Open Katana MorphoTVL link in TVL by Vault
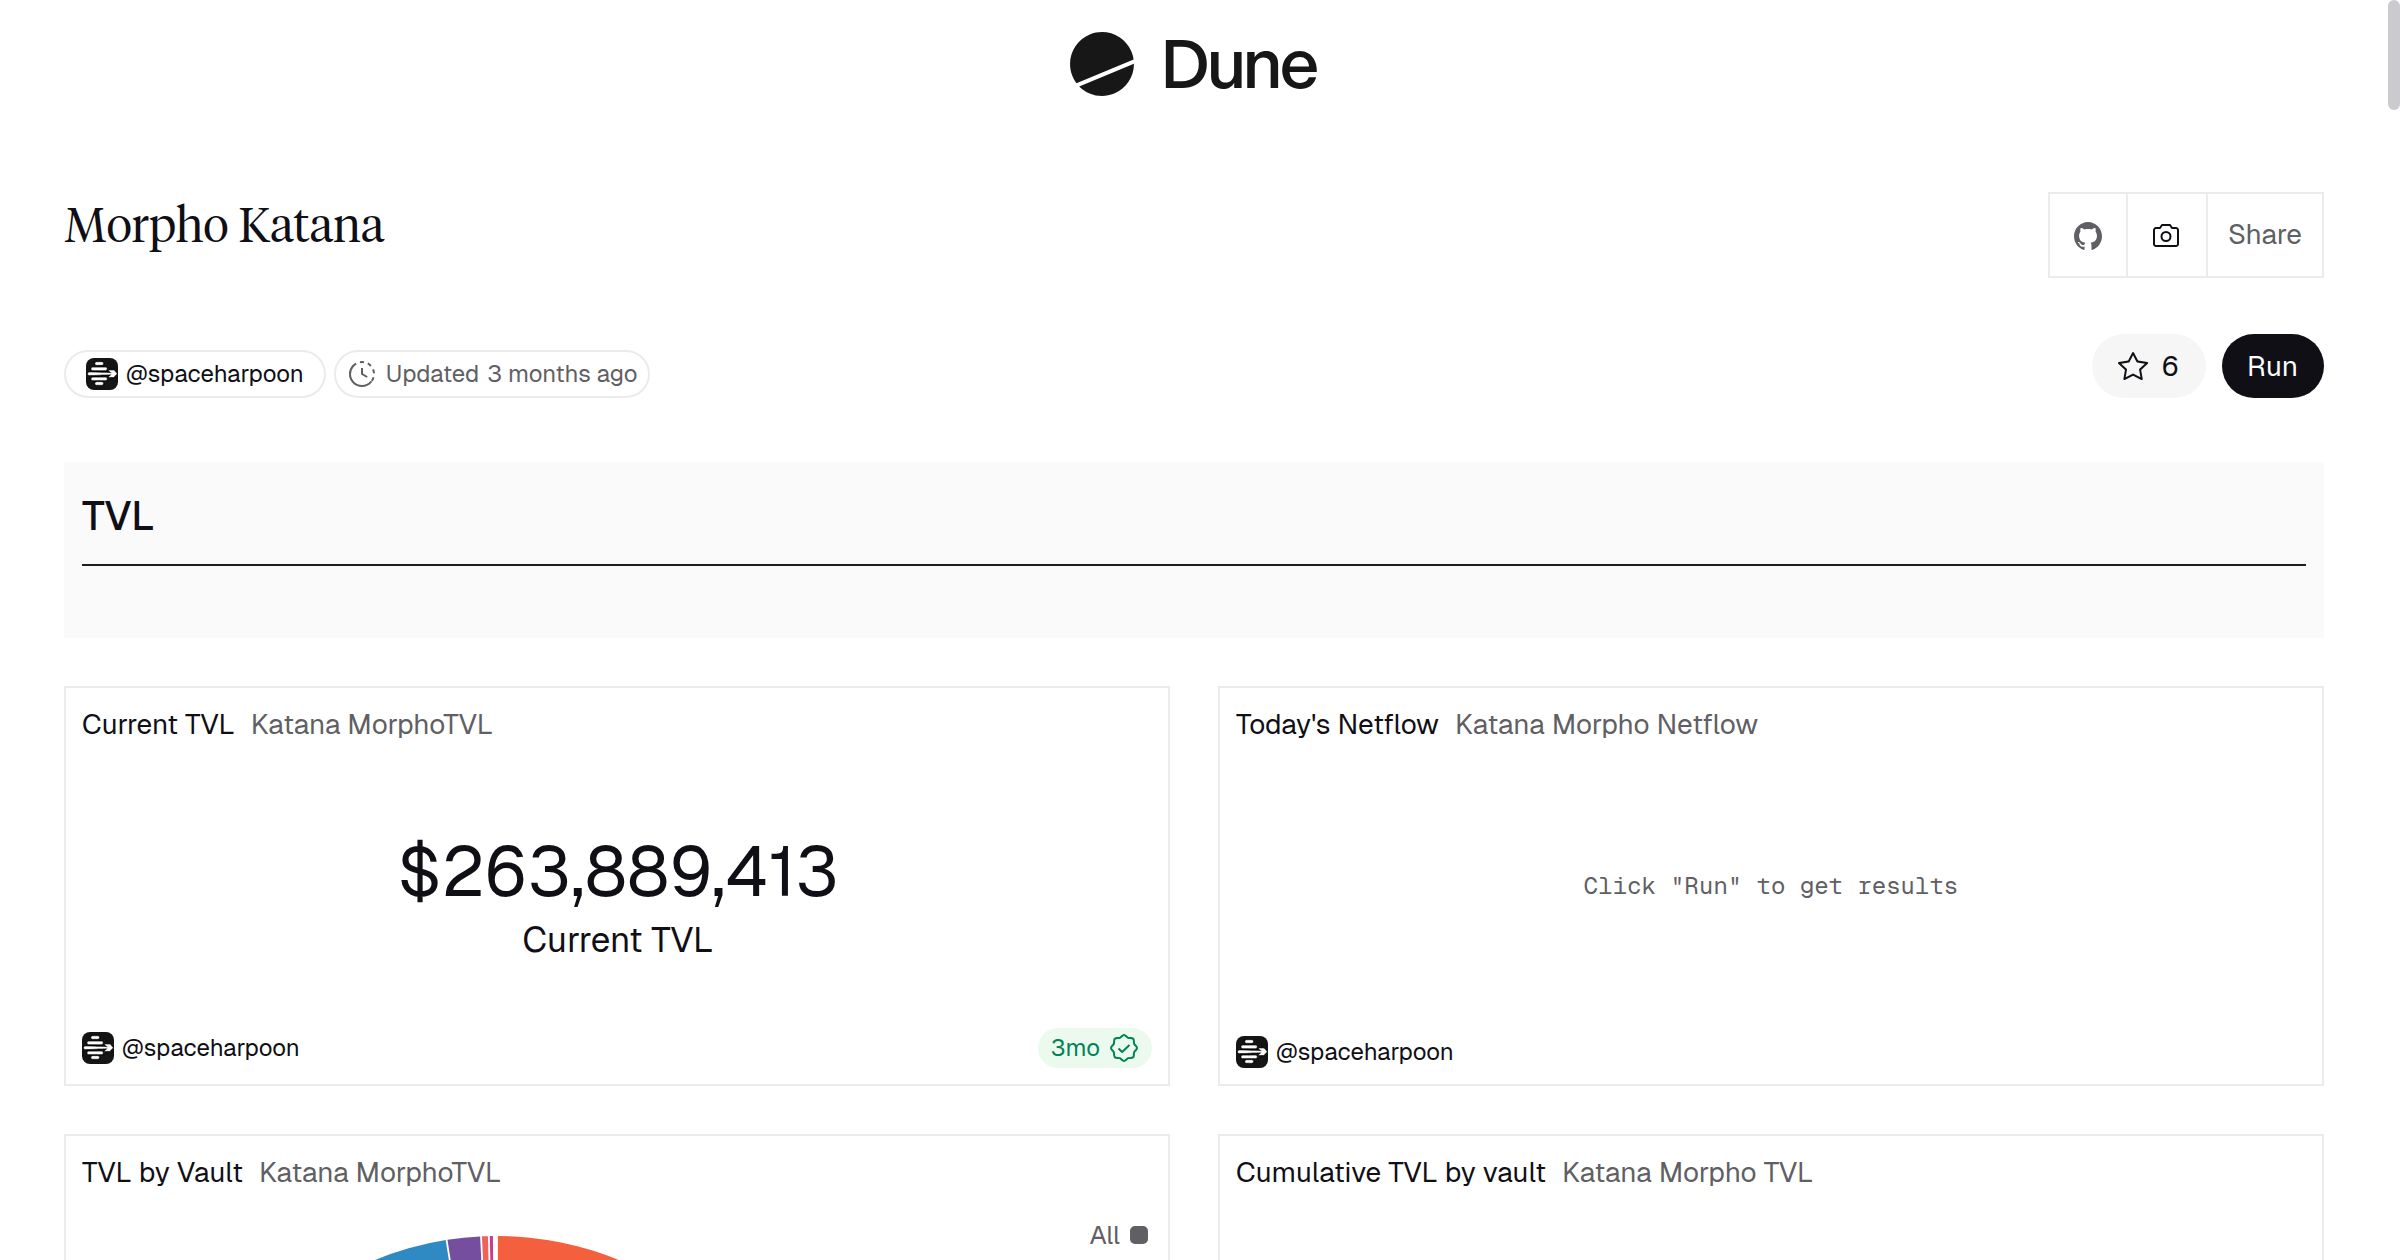The height and width of the screenshot is (1260, 2400). tap(379, 1173)
